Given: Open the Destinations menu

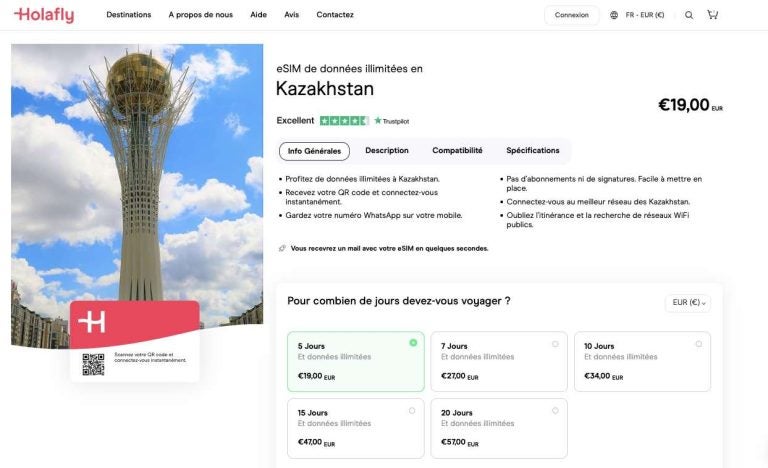Looking at the screenshot, I should (129, 15).
